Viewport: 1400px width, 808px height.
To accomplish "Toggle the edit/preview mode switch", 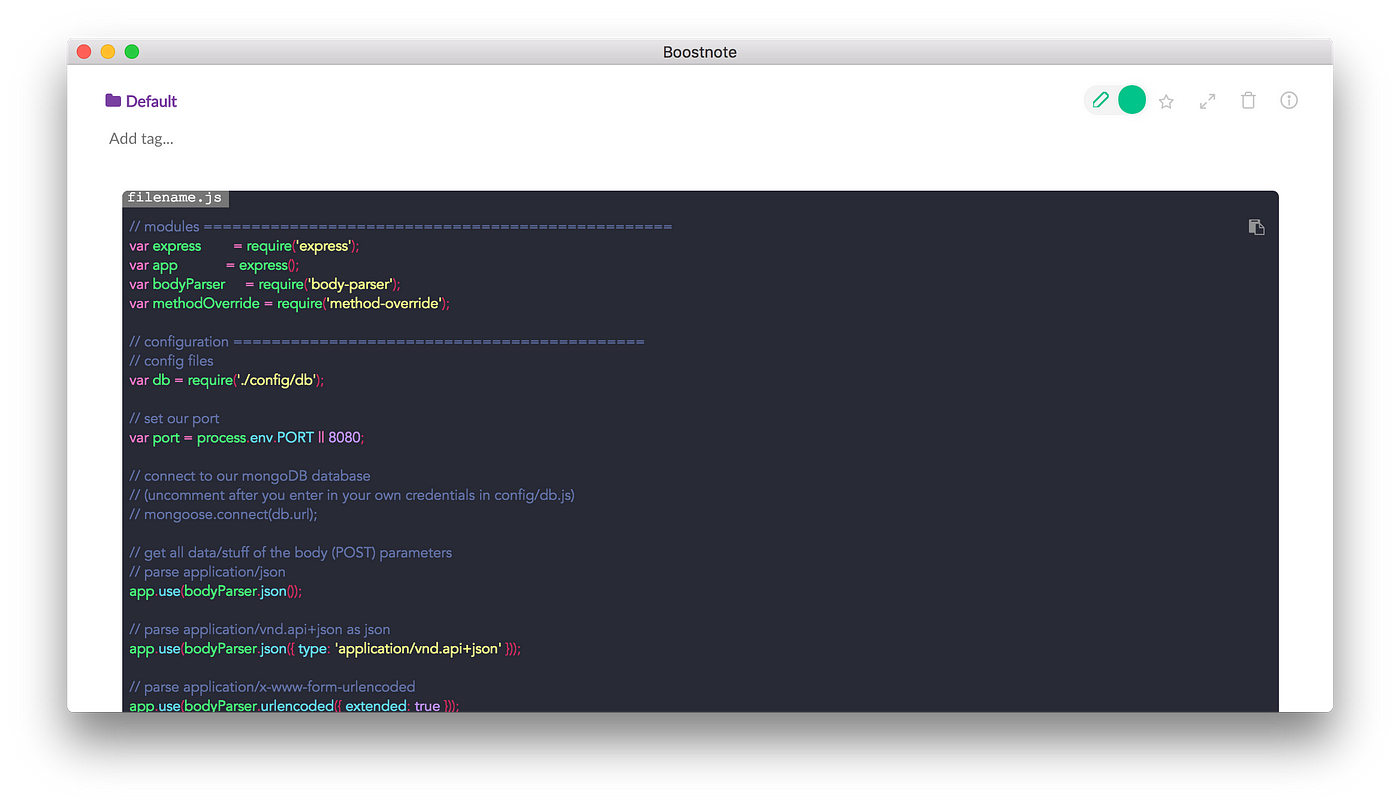I will 1115,100.
